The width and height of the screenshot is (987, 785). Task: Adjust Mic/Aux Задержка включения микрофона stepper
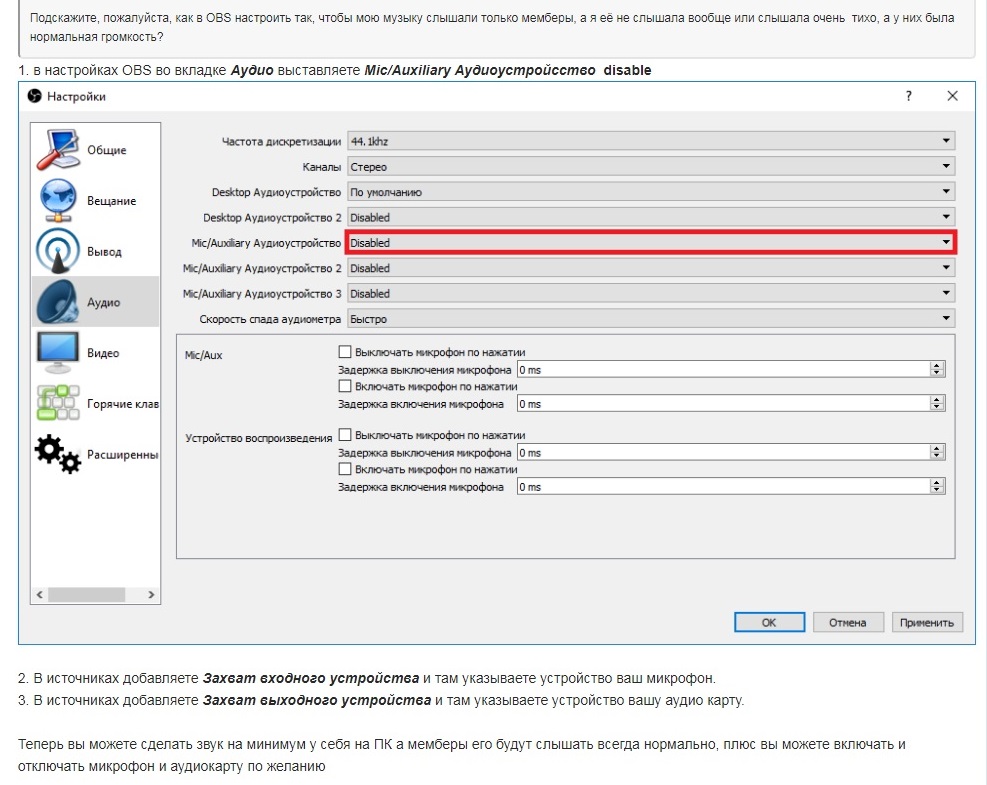(x=937, y=404)
